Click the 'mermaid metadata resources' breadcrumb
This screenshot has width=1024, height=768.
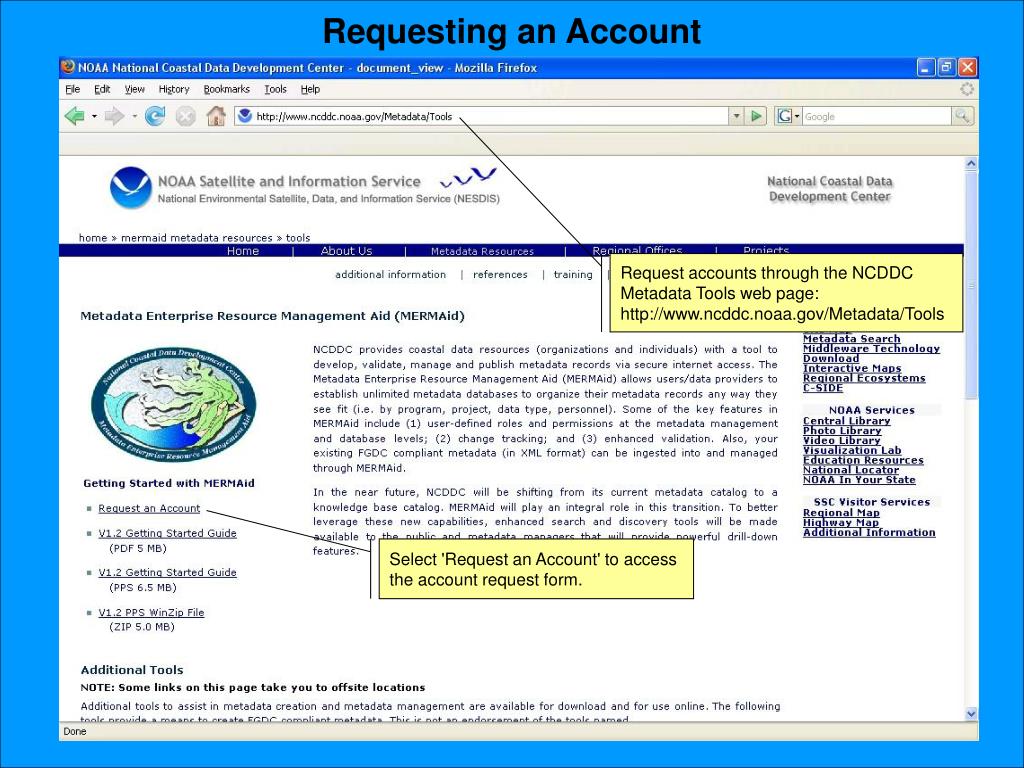click(x=197, y=238)
